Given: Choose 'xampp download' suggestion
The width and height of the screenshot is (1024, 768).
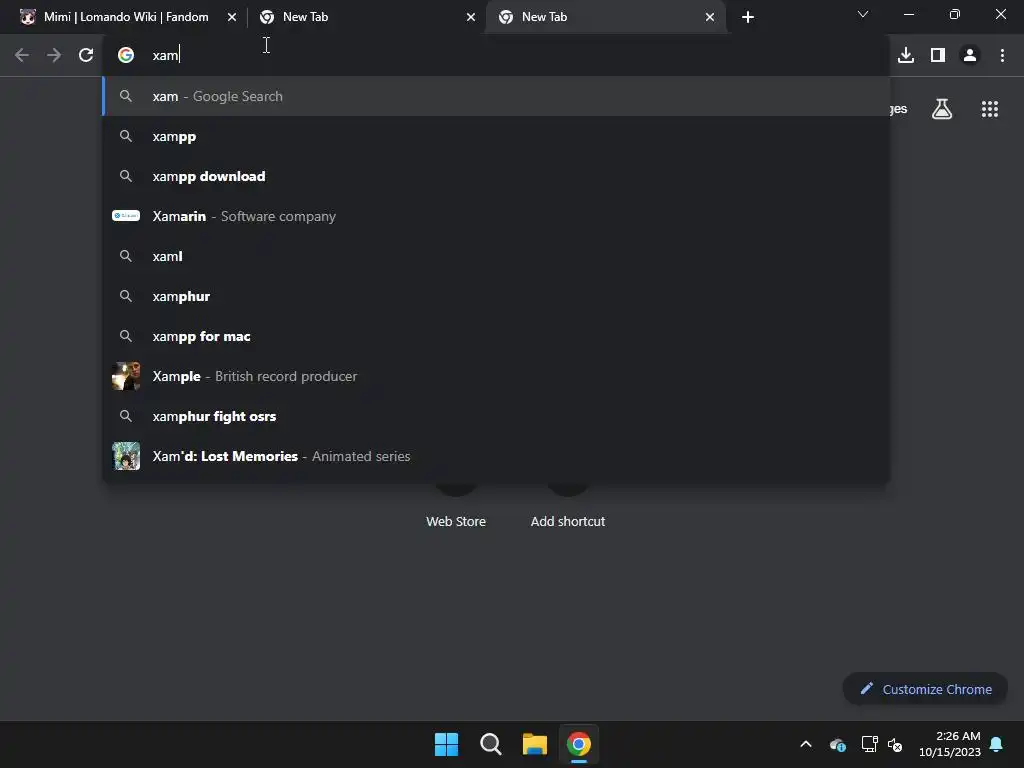Looking at the screenshot, I should [x=496, y=176].
